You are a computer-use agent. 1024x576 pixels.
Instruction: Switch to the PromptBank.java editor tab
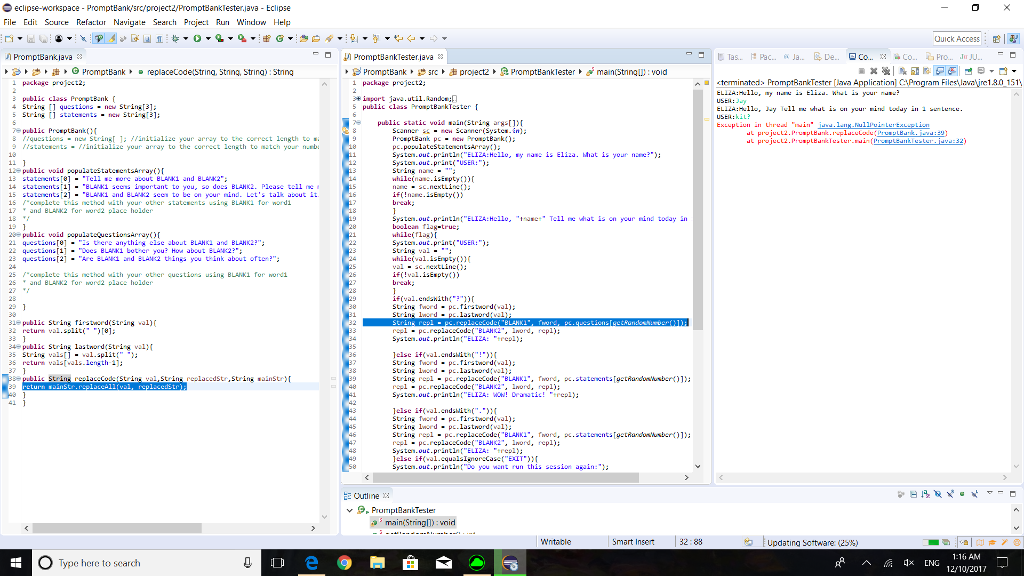click(x=43, y=57)
